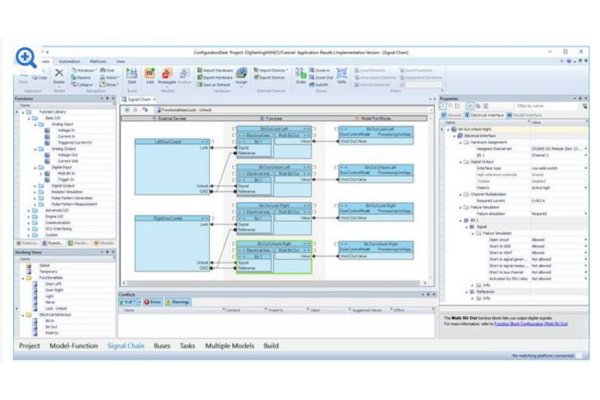600x400 pixels.
Task: Open the Automation ribbon tab
Action: (x=69, y=61)
